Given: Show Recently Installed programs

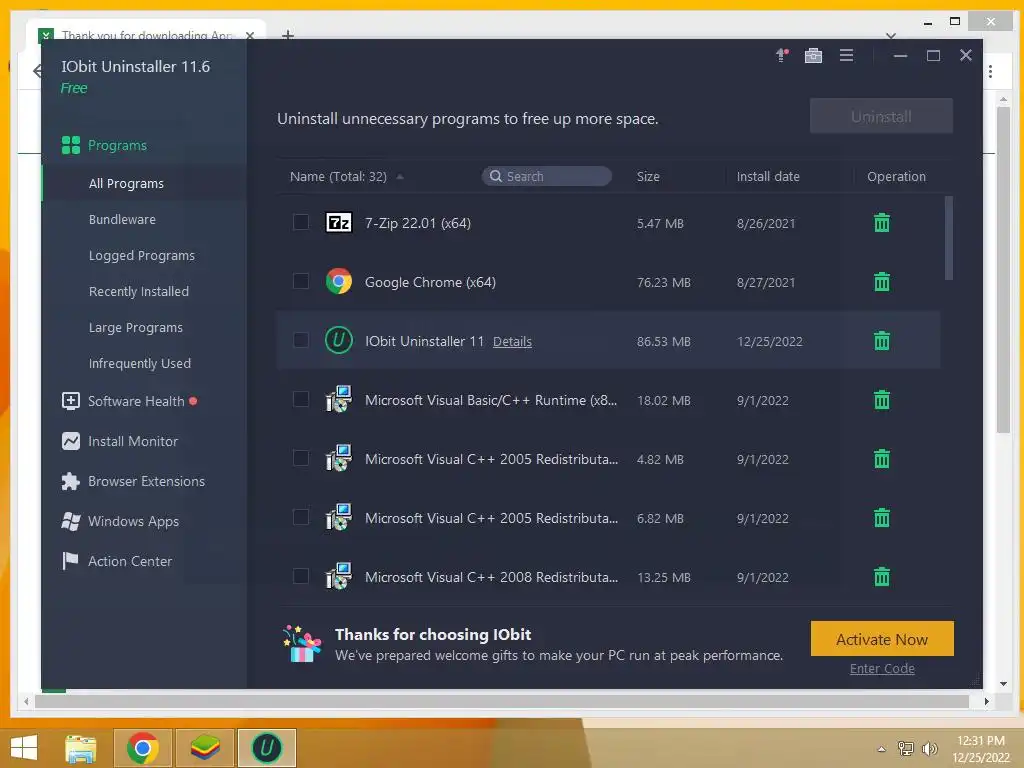Looking at the screenshot, I should click(x=138, y=291).
